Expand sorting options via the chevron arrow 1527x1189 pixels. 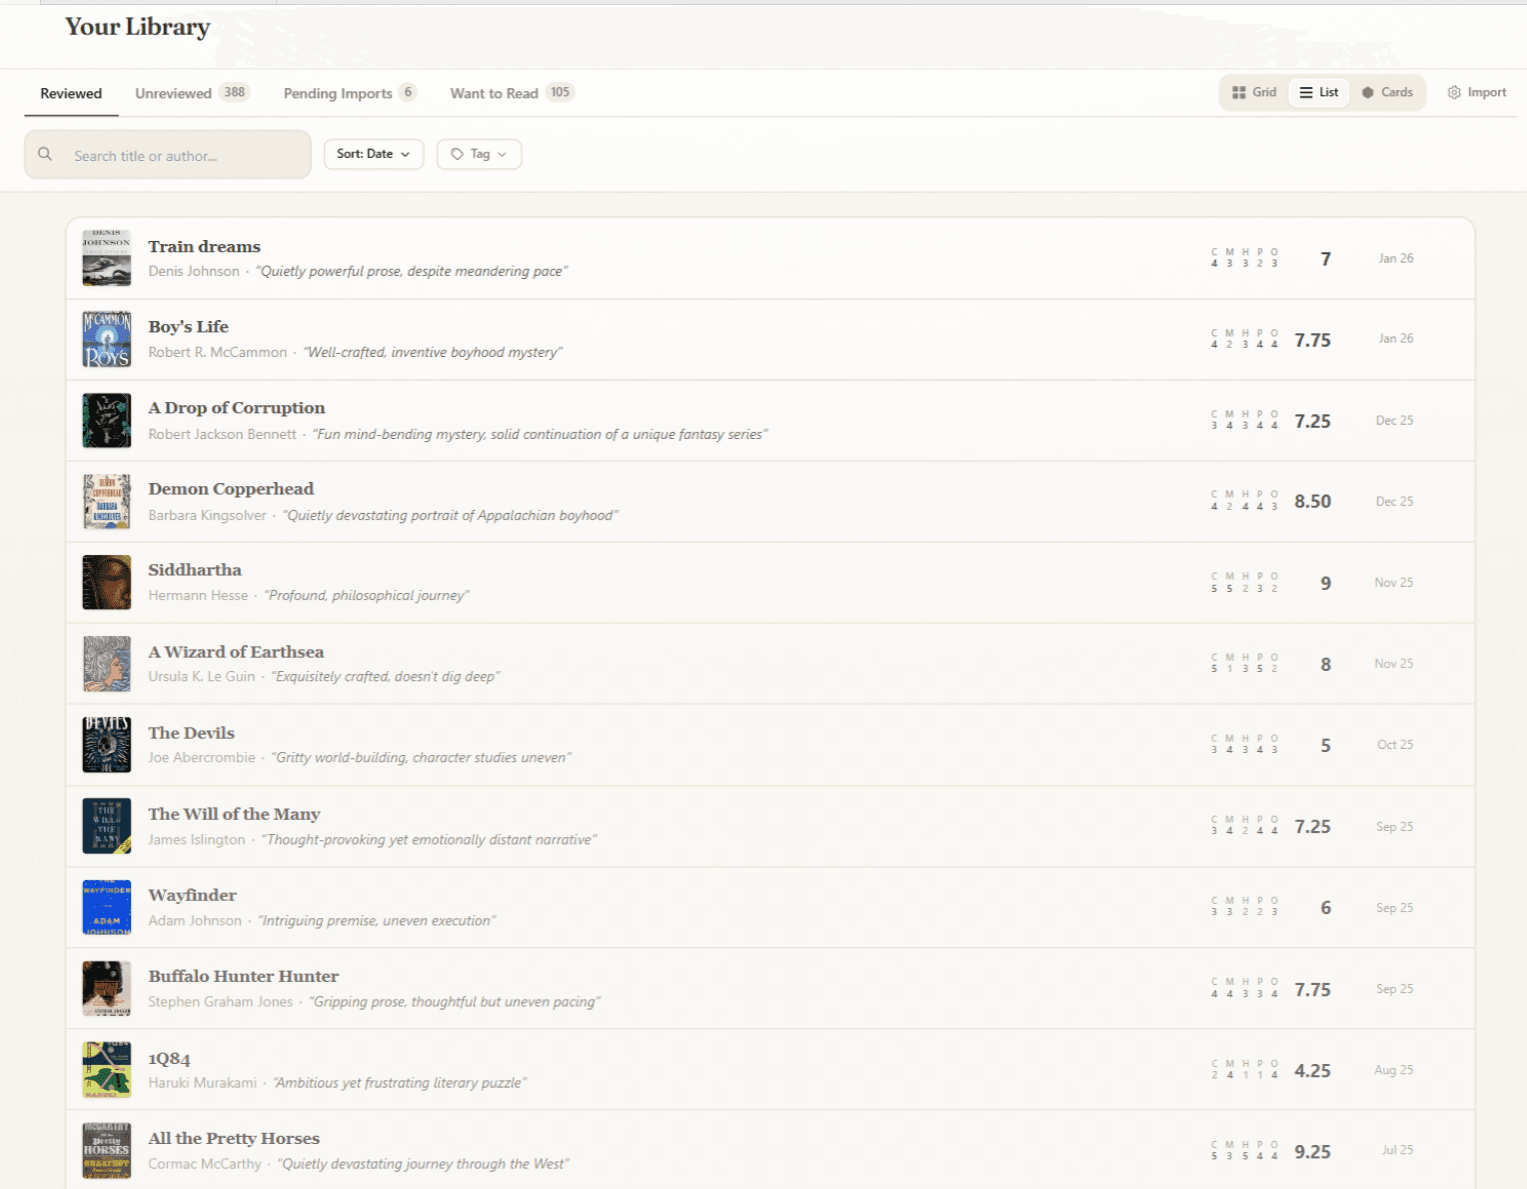[x=404, y=154]
